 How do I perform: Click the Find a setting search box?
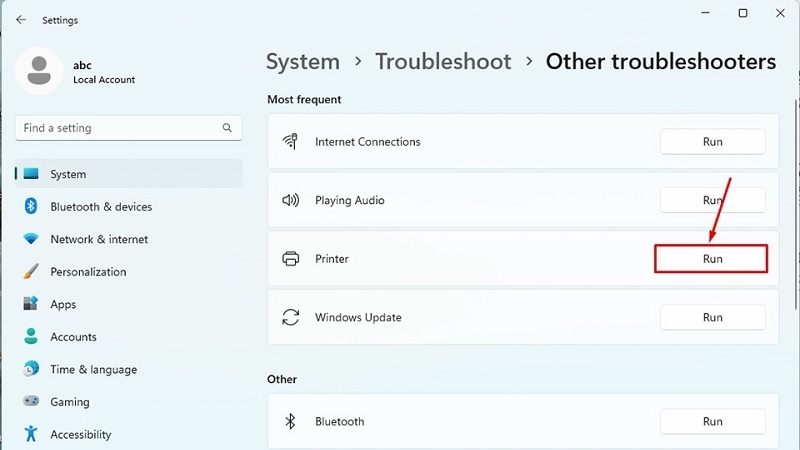129,128
